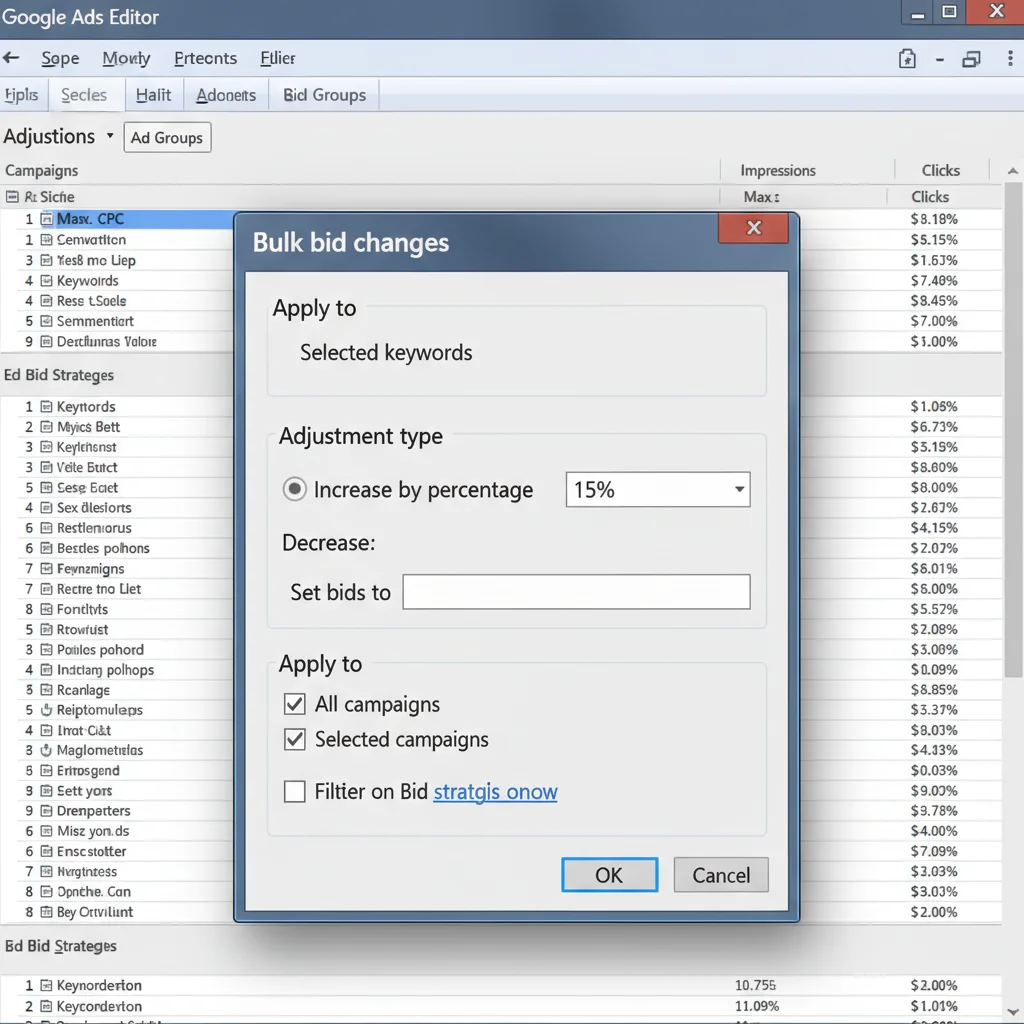Click the Set bids to input field

[576, 592]
